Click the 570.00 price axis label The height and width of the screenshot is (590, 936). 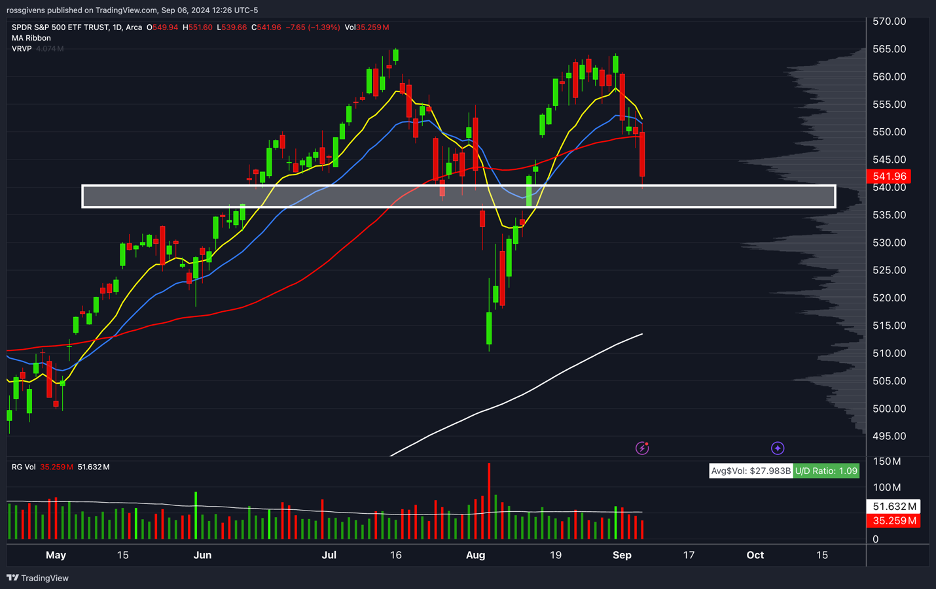889,21
